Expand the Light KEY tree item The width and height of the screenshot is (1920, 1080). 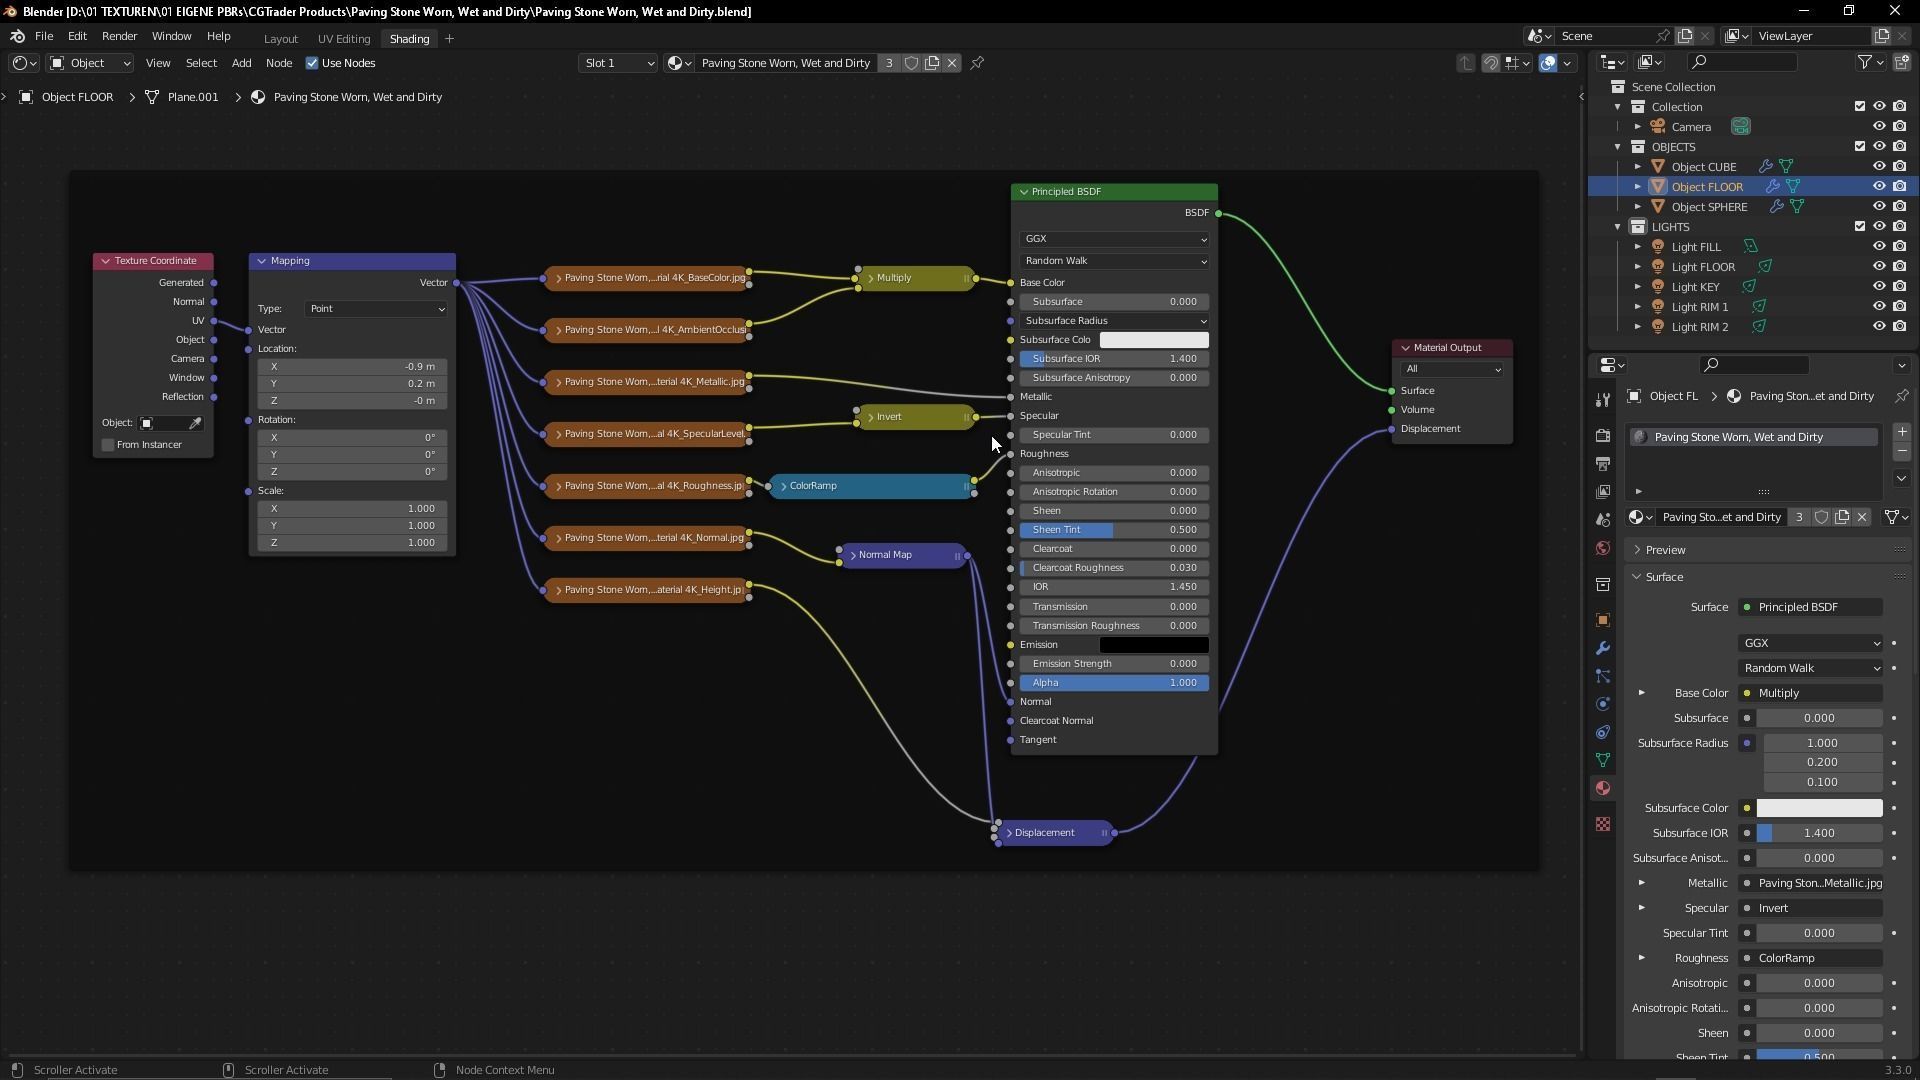pyautogui.click(x=1638, y=287)
